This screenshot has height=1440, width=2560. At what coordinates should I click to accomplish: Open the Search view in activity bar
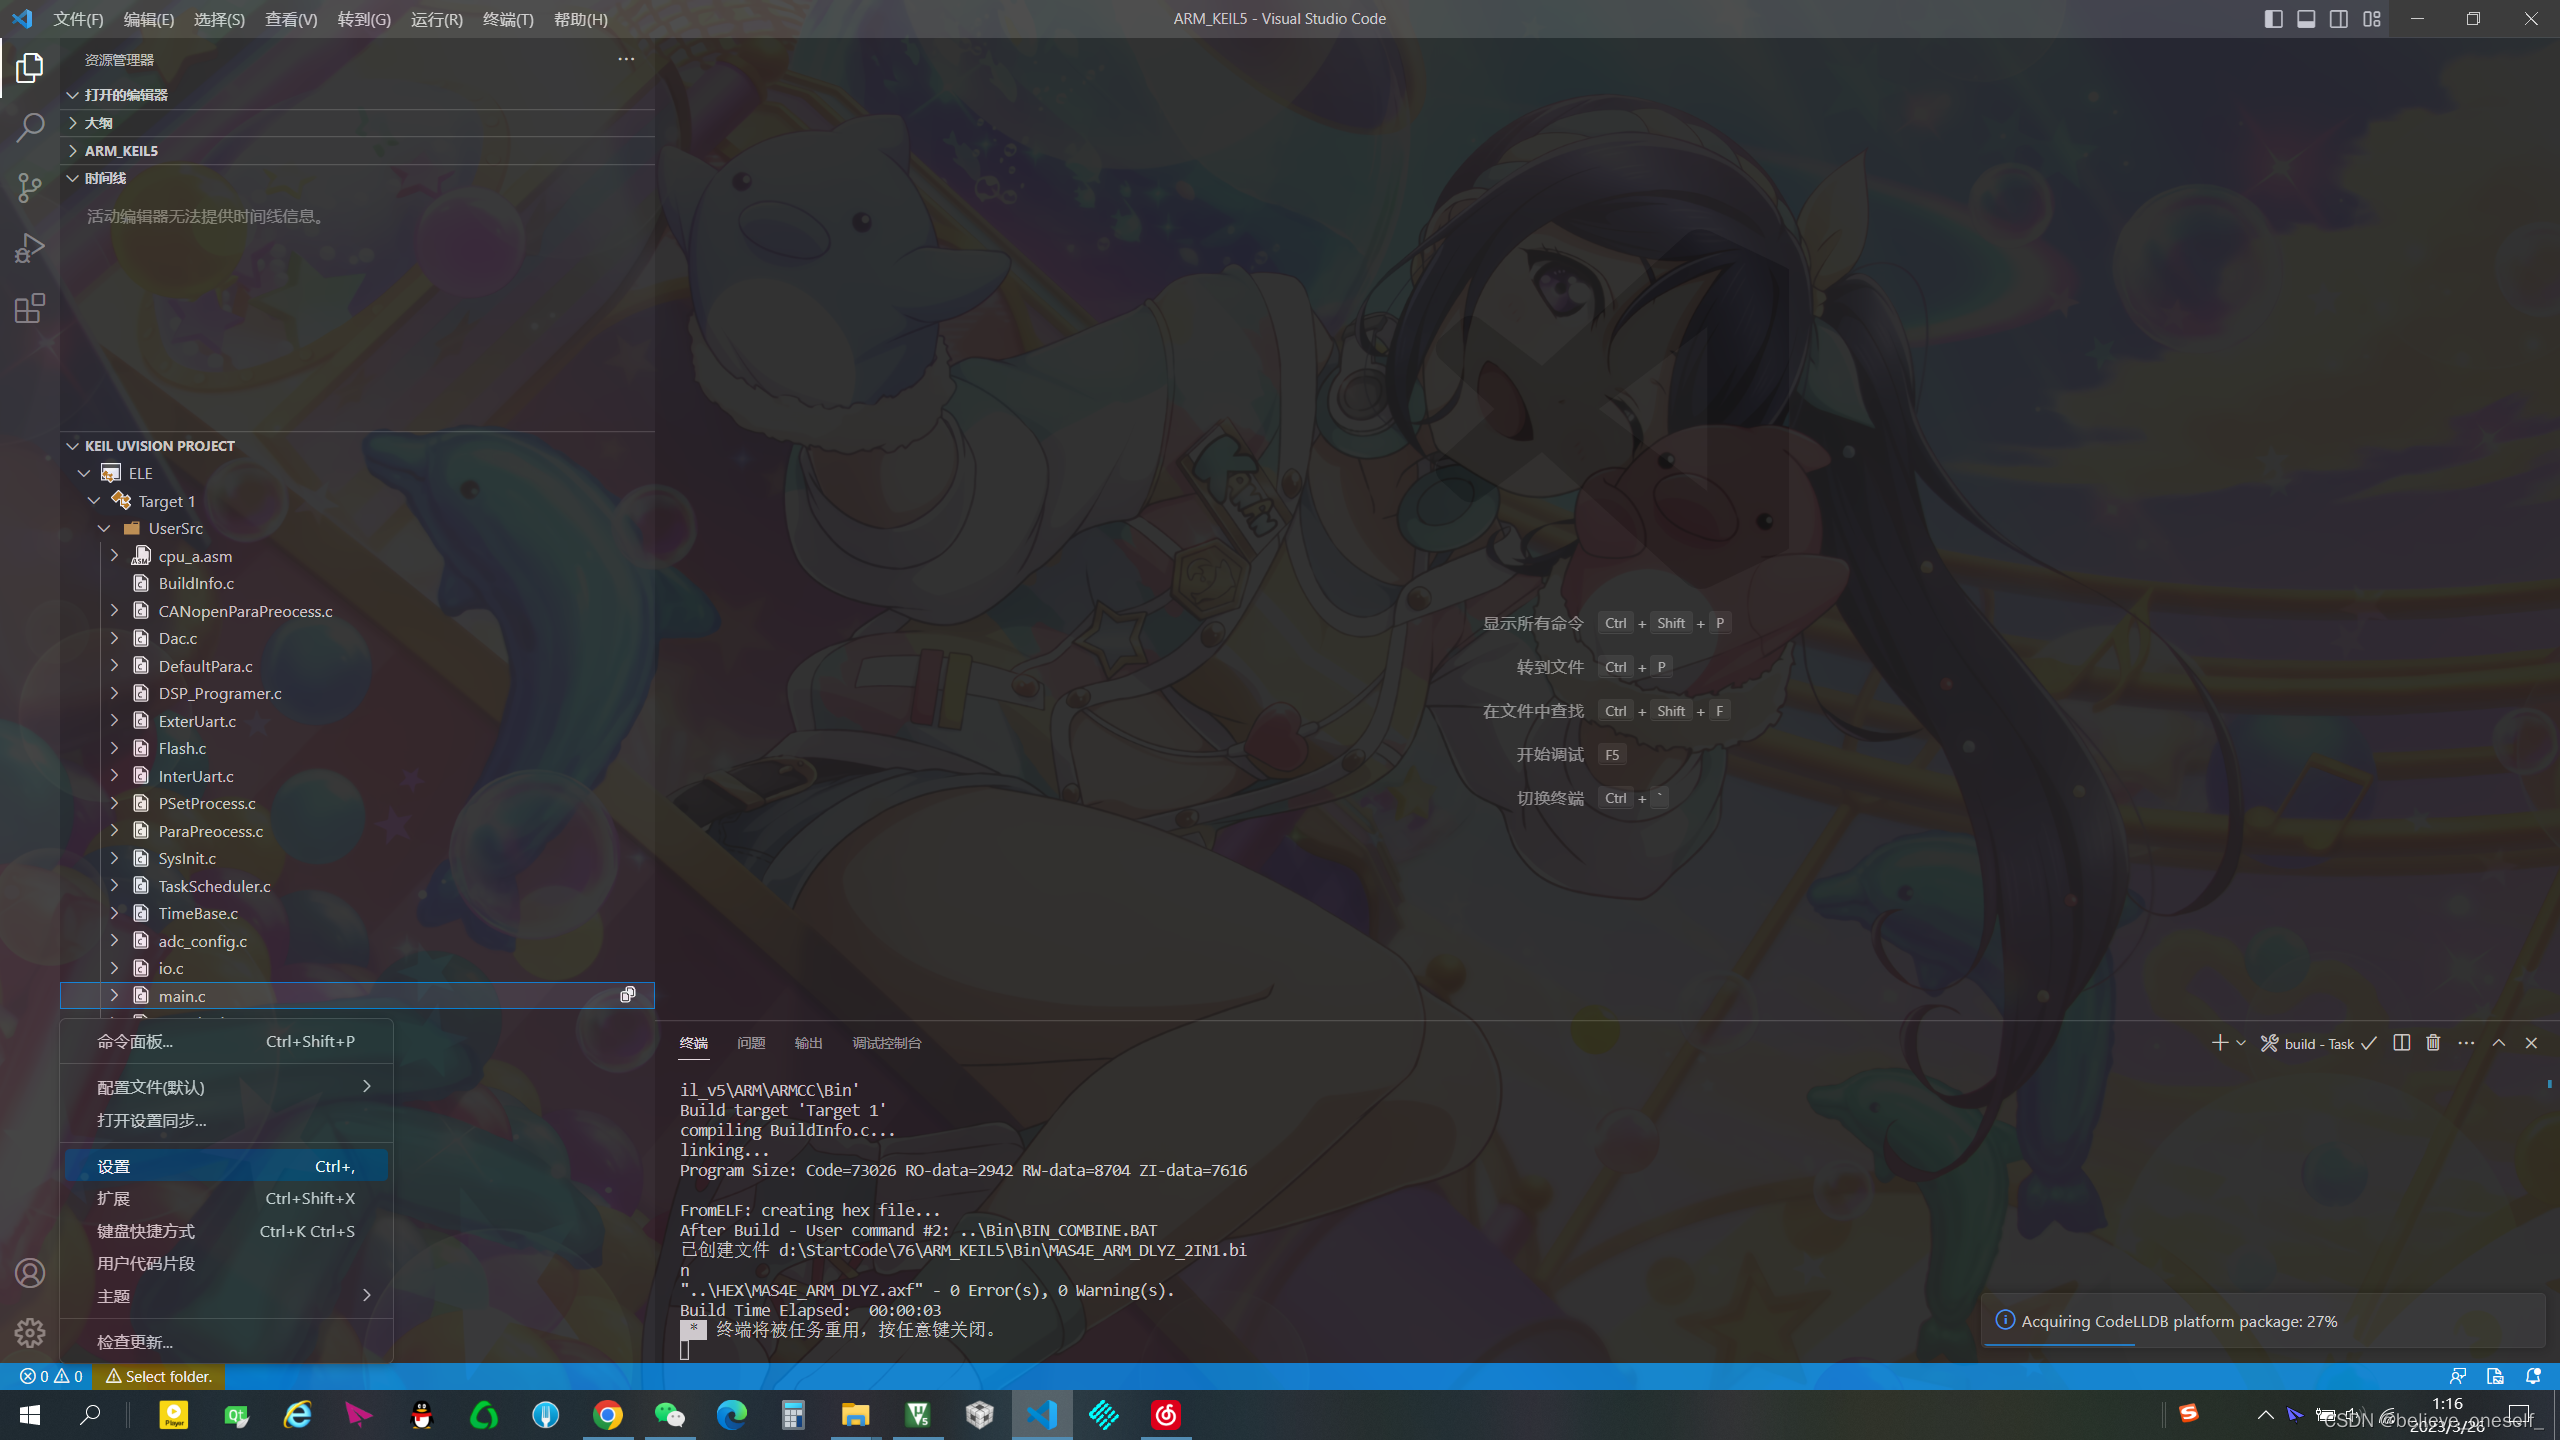coord(30,127)
